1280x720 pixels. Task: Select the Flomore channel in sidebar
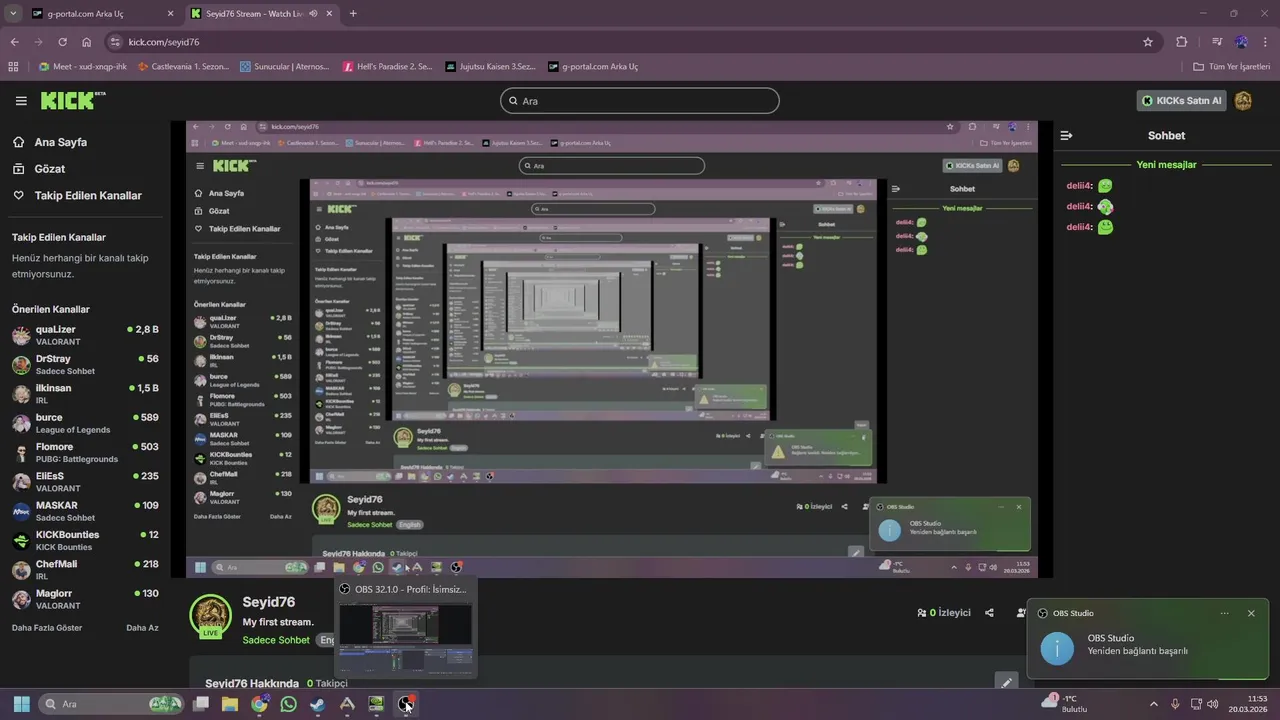point(85,452)
